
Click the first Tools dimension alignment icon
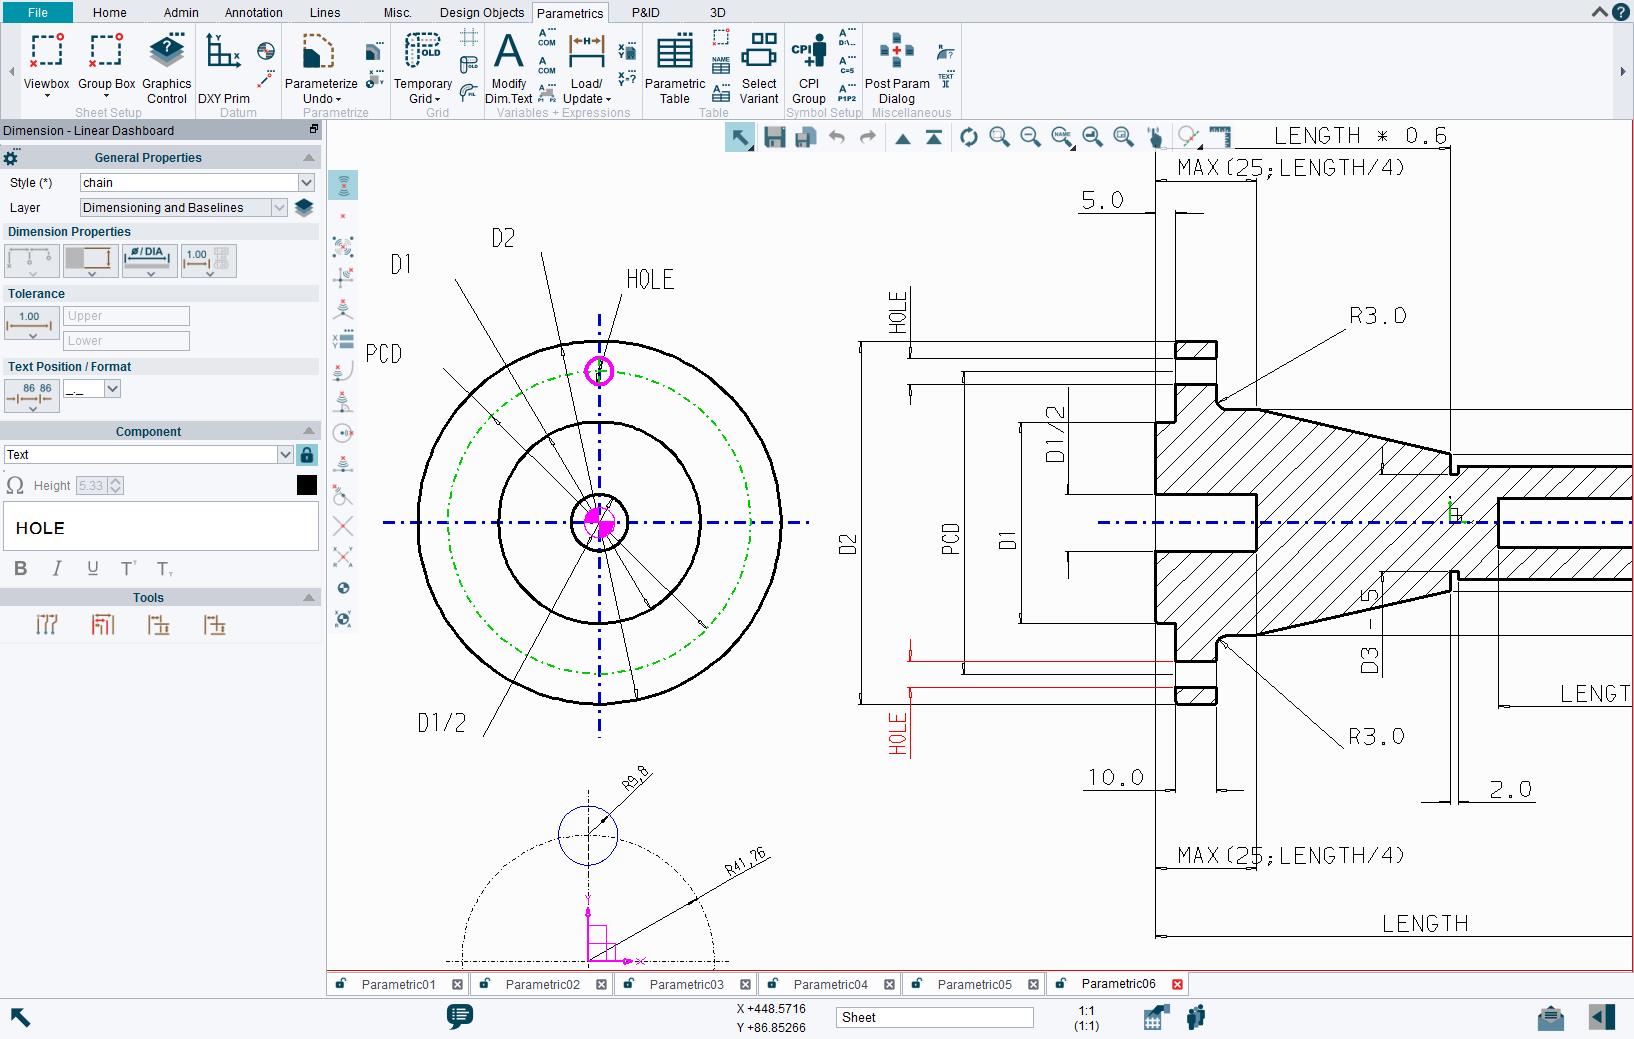(x=47, y=625)
